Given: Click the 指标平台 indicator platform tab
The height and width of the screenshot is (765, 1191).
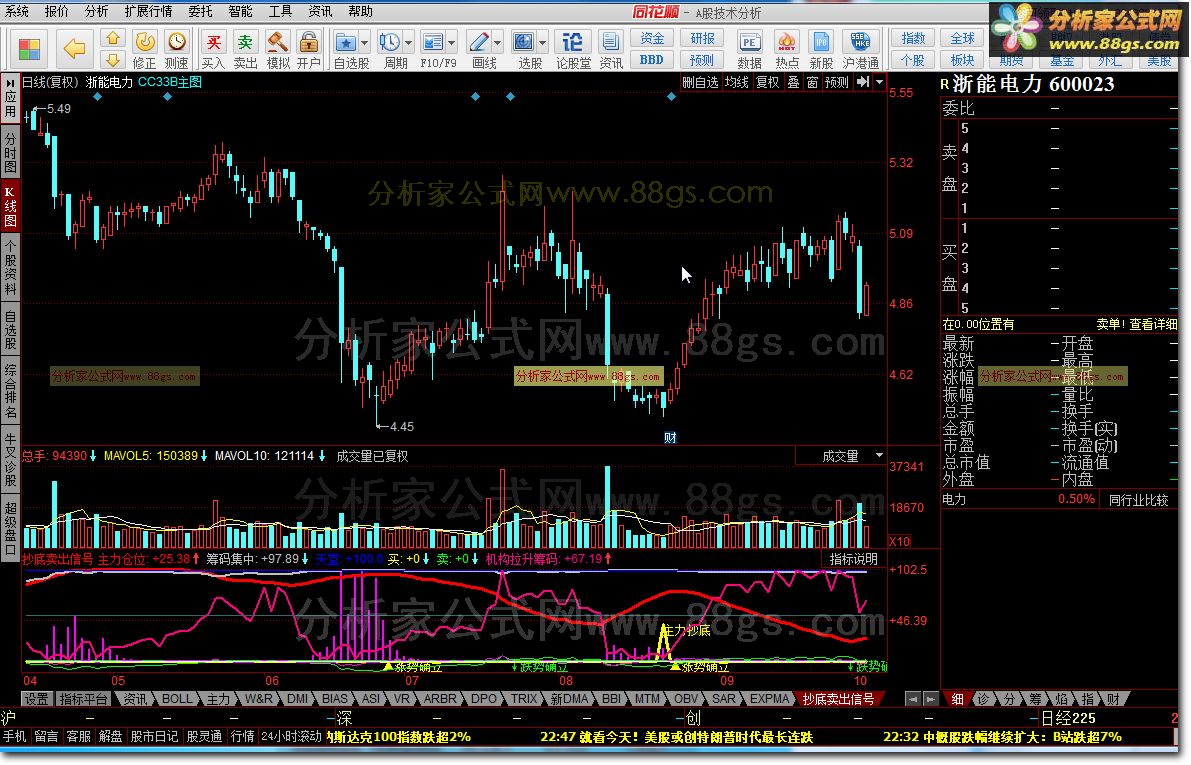Looking at the screenshot, I should pyautogui.click(x=84, y=699).
